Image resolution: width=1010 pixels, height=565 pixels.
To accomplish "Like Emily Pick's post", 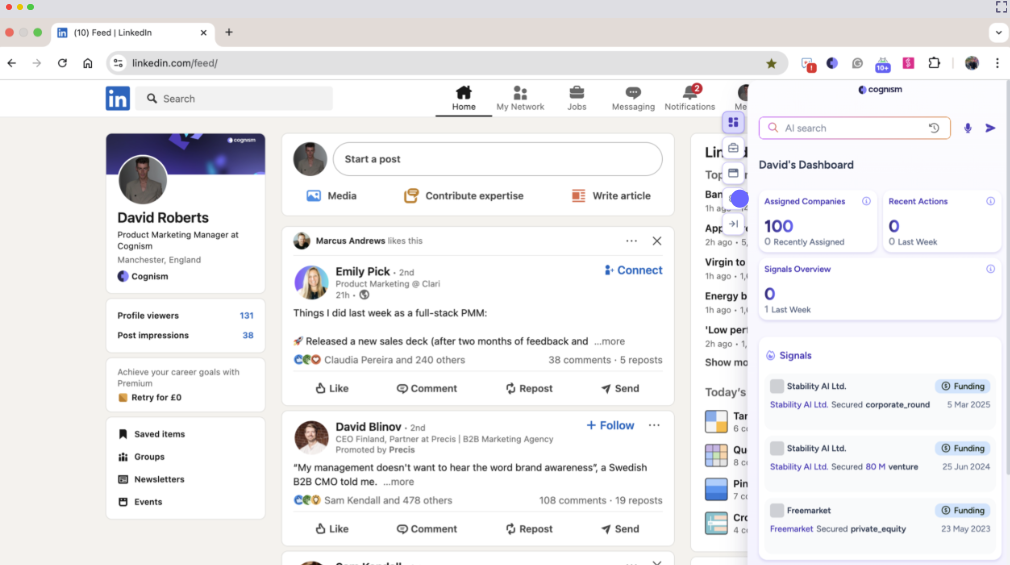I will click(x=332, y=388).
